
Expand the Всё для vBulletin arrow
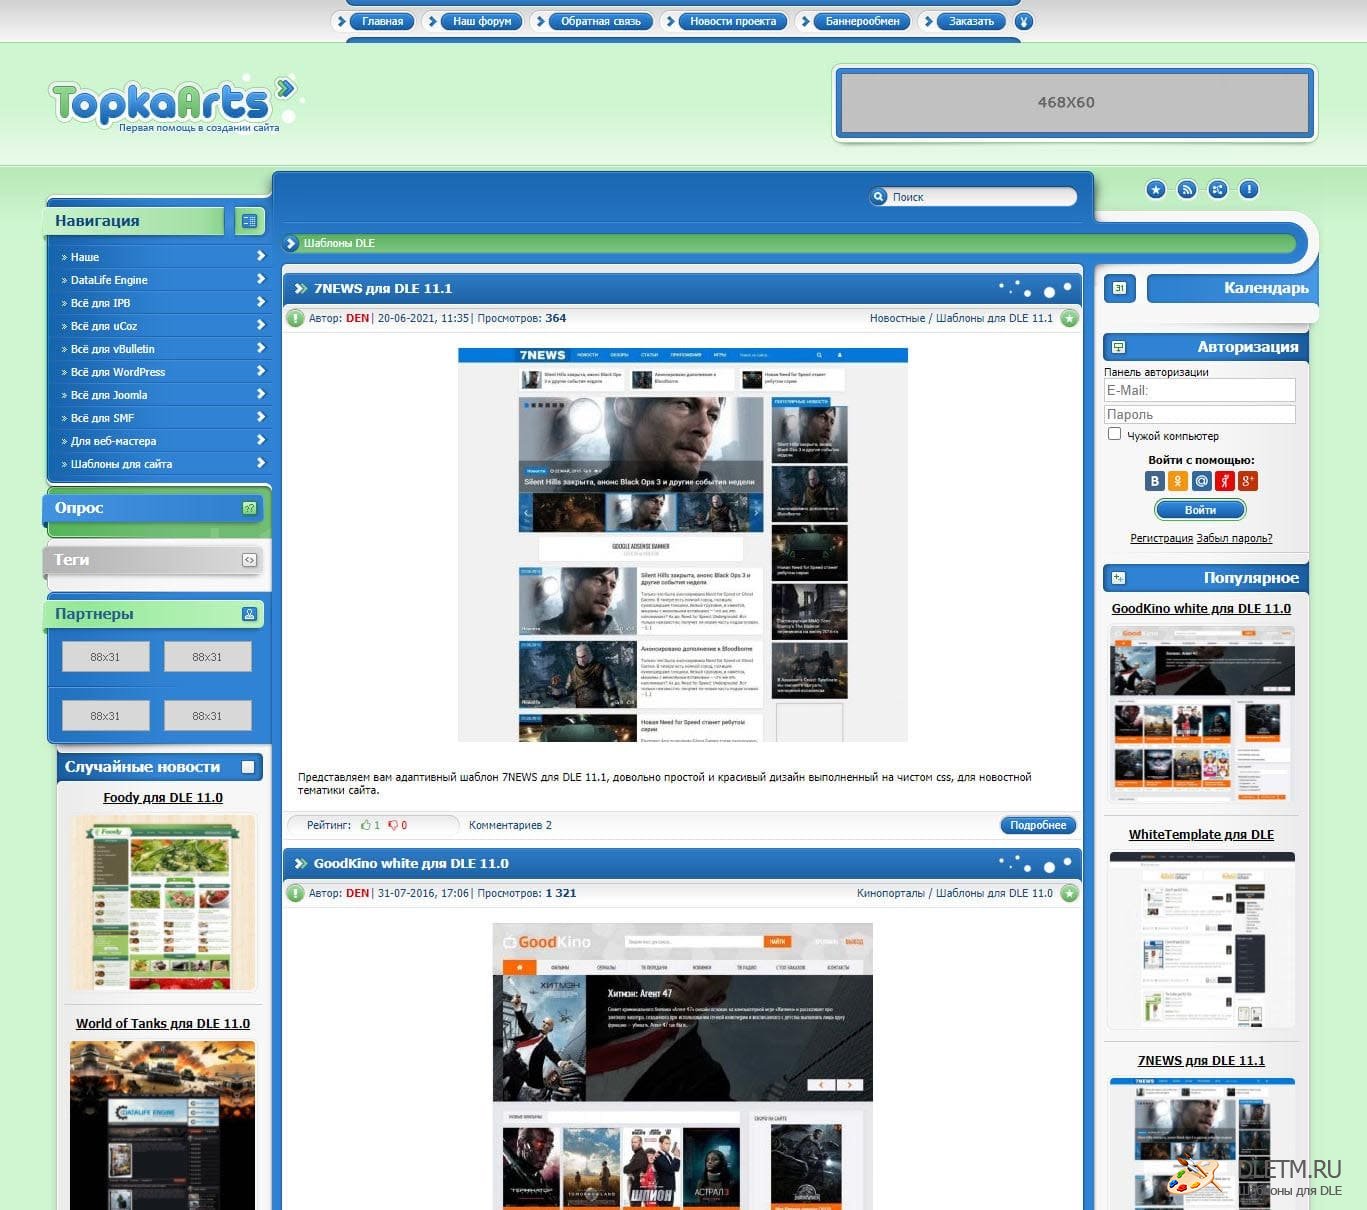(x=260, y=348)
